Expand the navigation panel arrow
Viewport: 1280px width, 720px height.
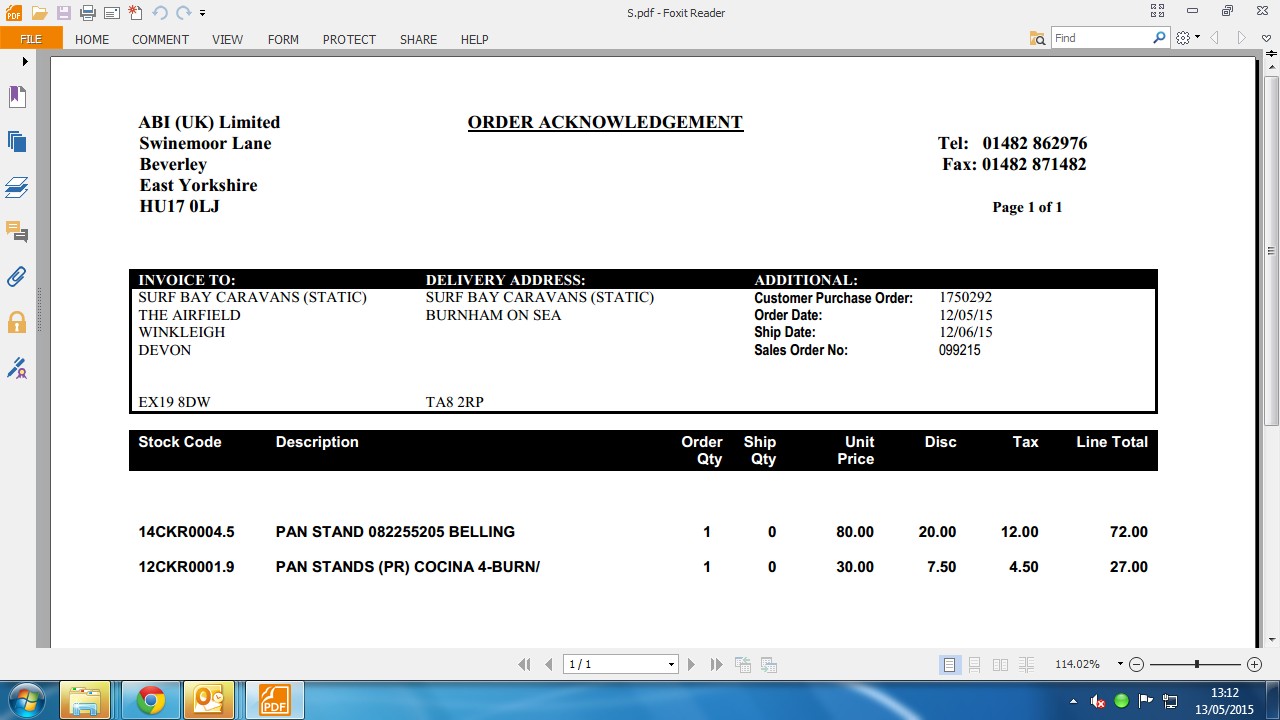pos(25,62)
